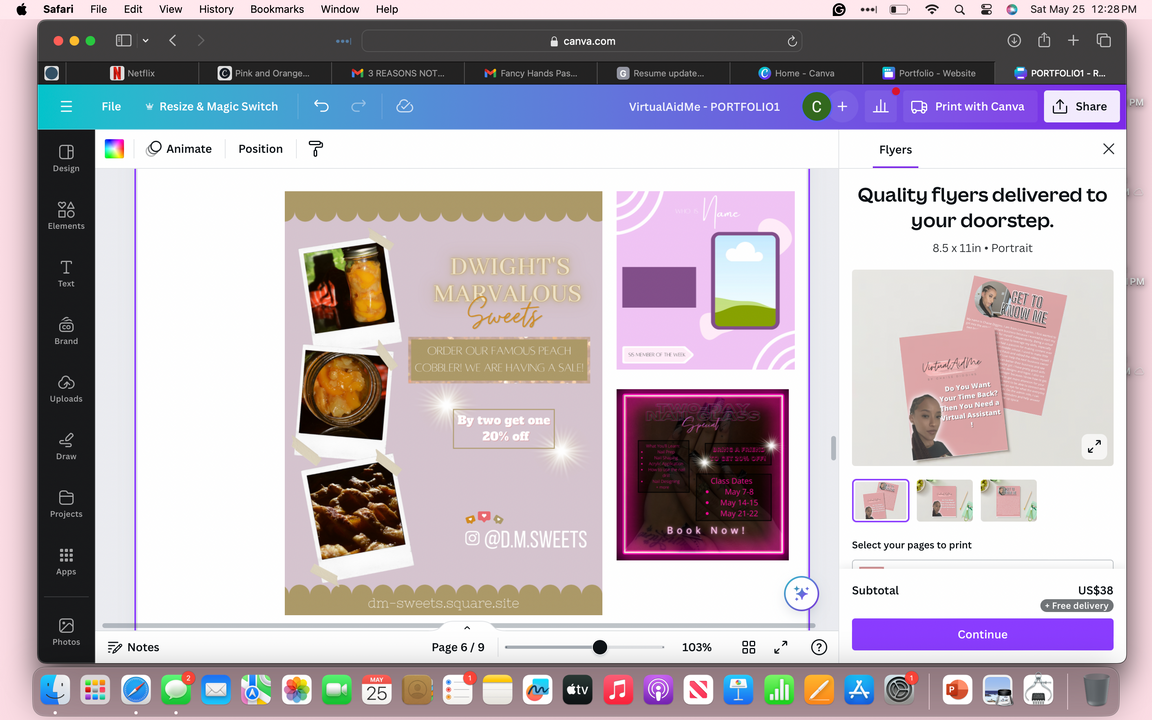The height and width of the screenshot is (720, 1152).
Task: Open the Safari sidebar dropdown arrow
Action: 146,41
